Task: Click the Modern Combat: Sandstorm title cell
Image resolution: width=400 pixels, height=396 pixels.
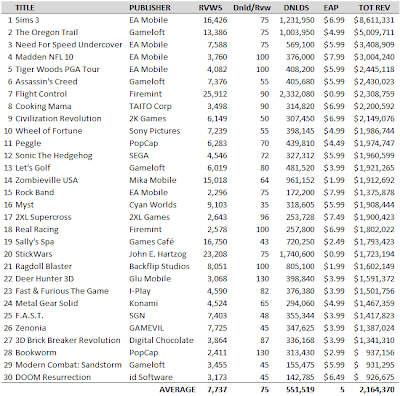Action: (x=68, y=365)
